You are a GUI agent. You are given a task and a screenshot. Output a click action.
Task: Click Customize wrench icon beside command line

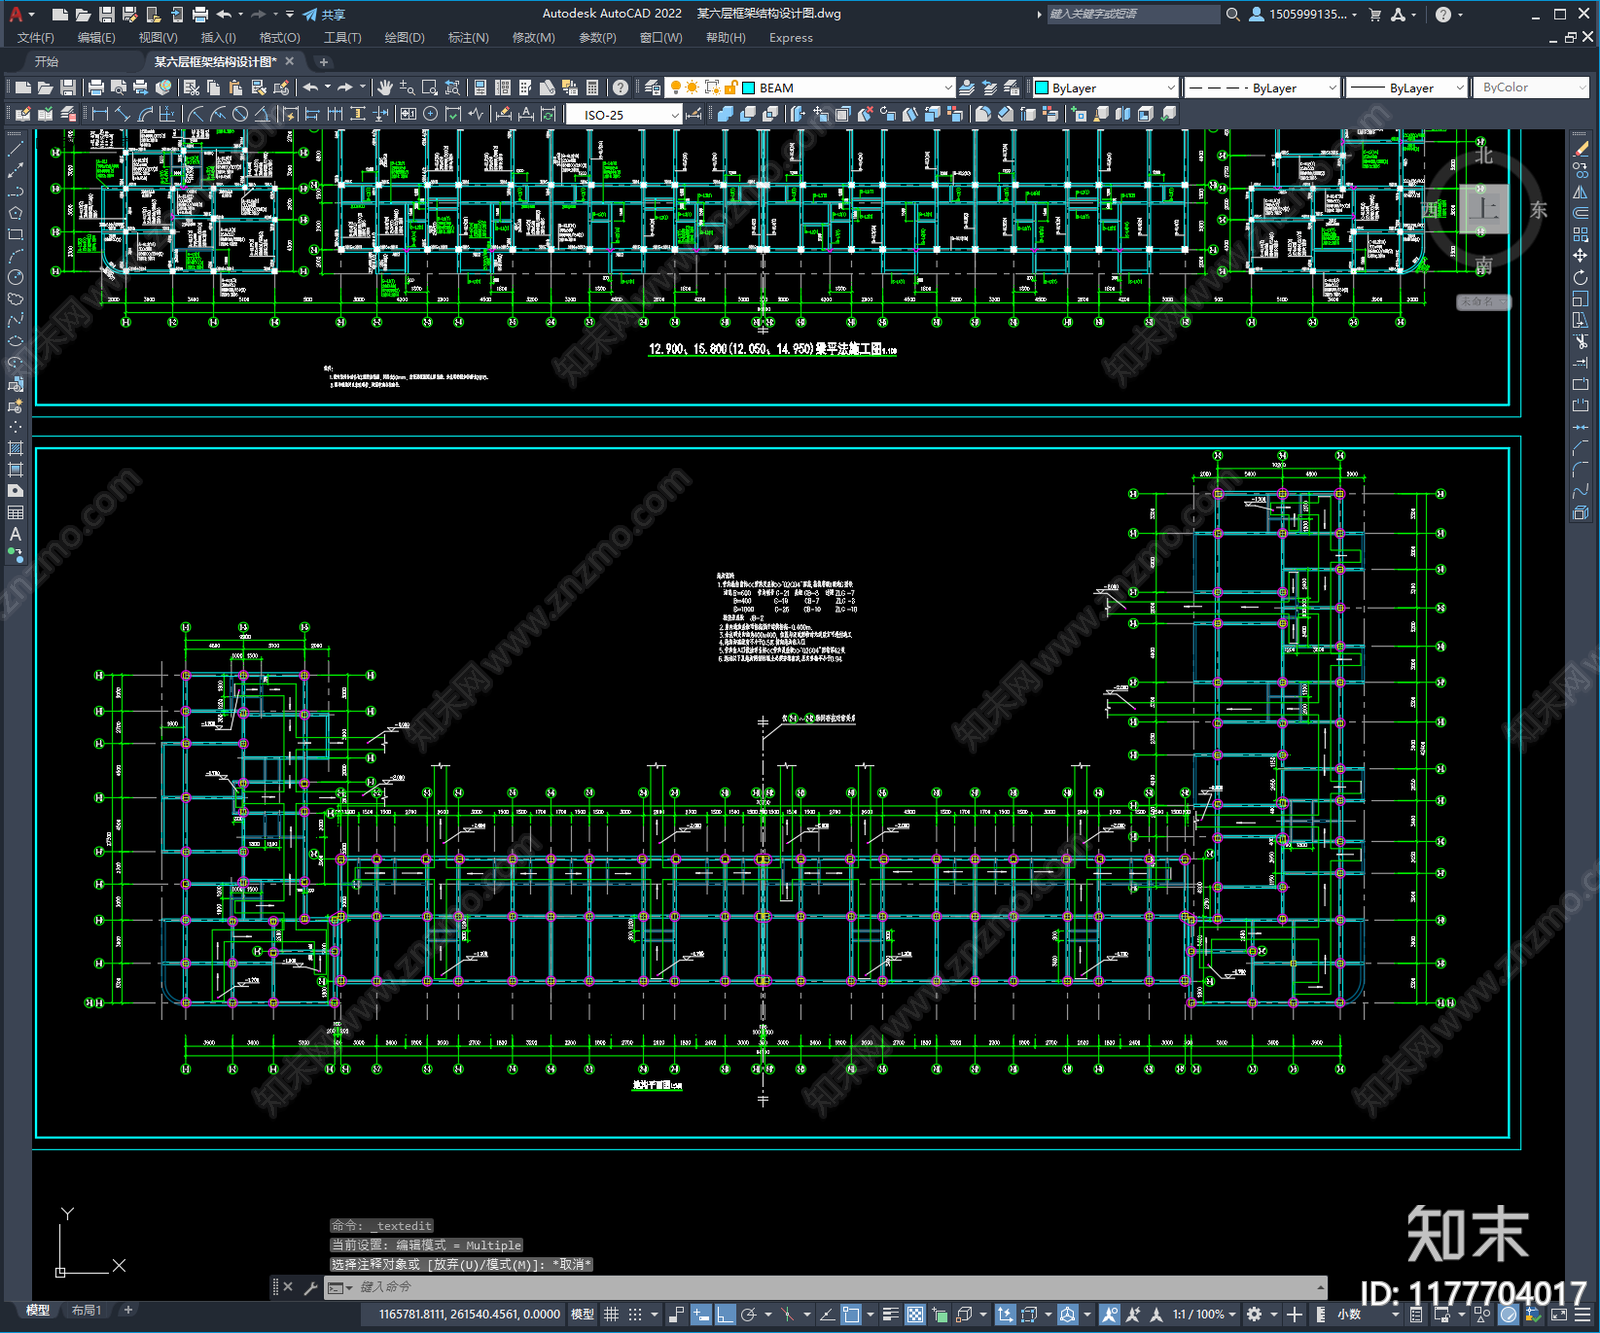click(310, 1287)
